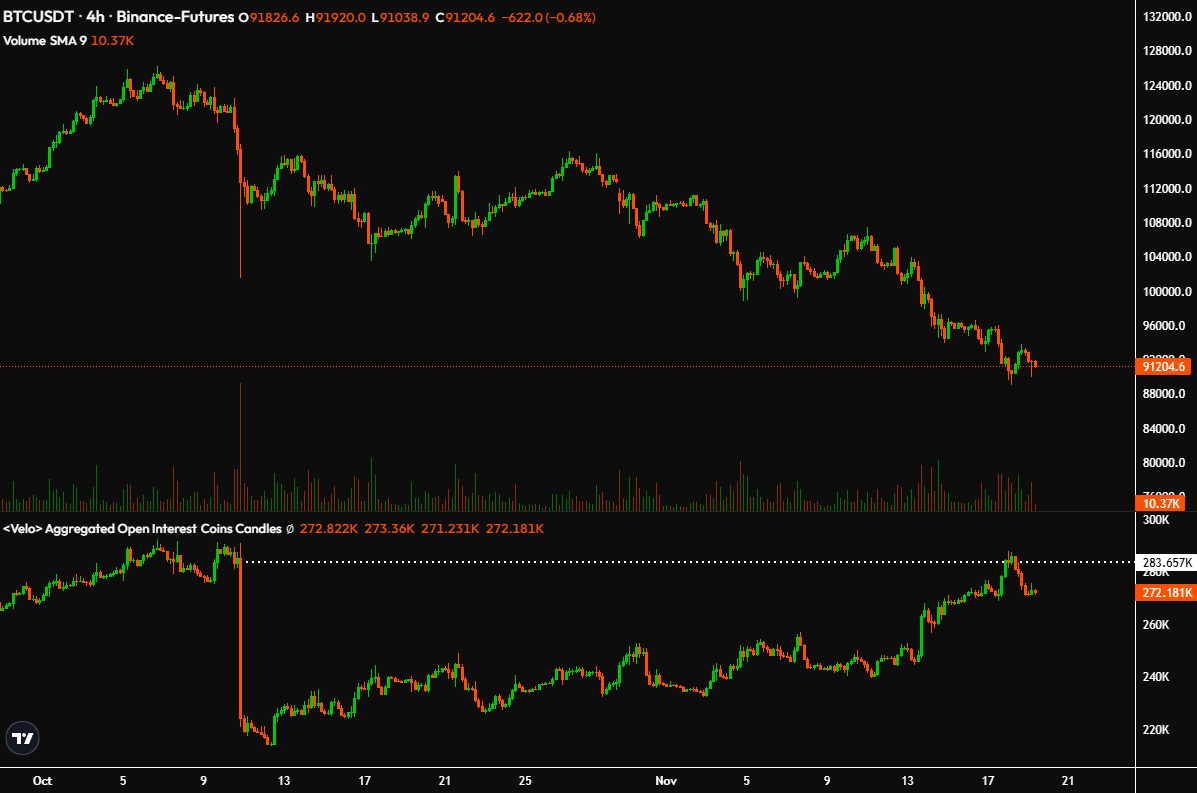Click the white 283.657K level label
Screen dimensions: 1197x793
[1166, 563]
